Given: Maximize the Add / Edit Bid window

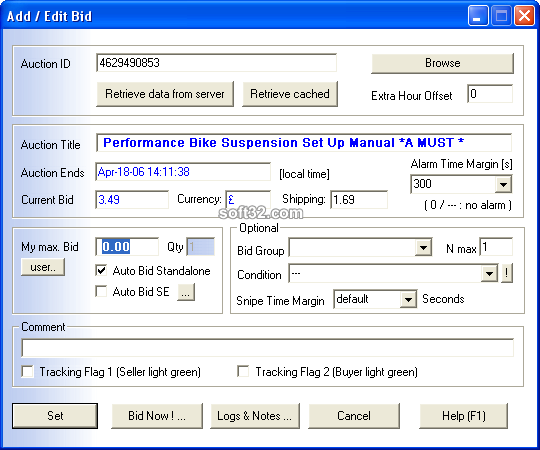Looking at the screenshot, I should tap(501, 16).
